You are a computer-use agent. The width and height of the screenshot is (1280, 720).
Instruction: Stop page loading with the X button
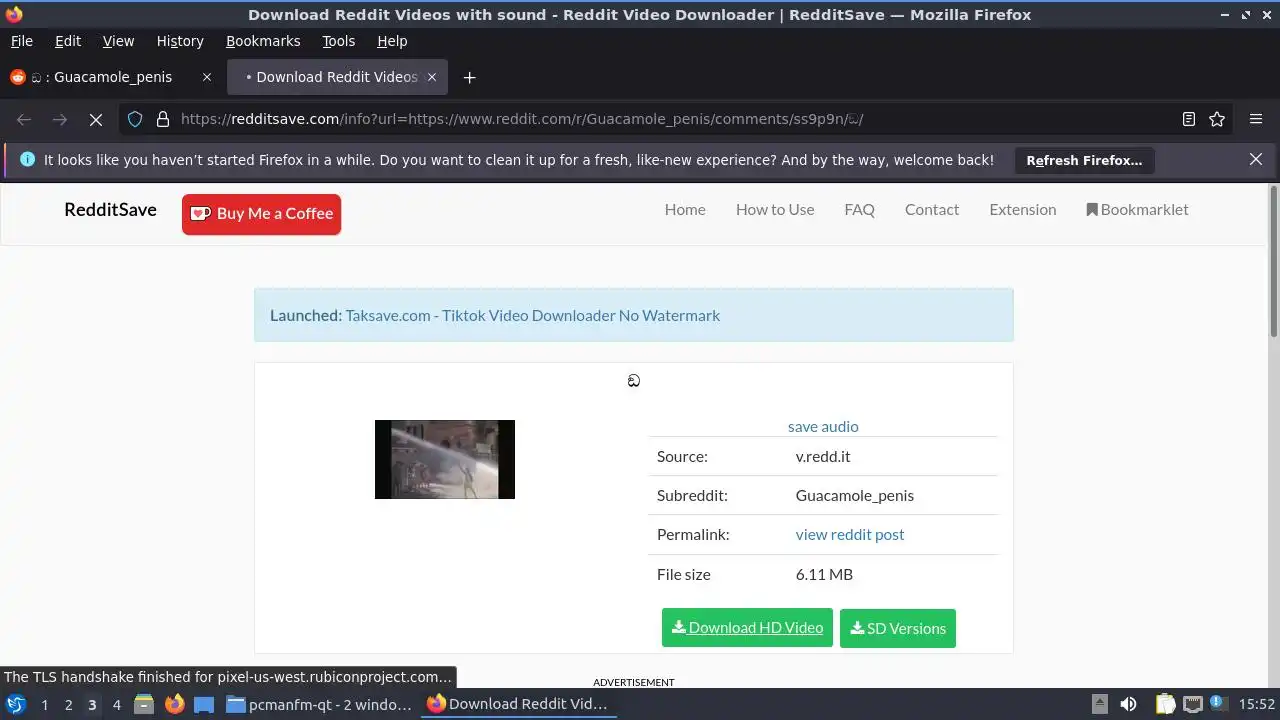click(96, 119)
